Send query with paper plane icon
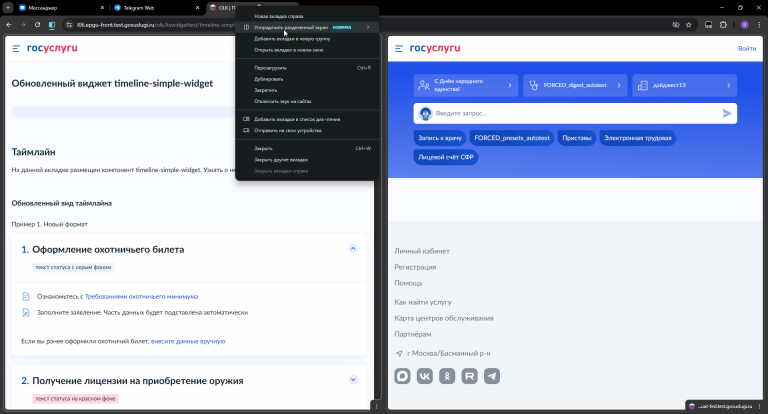The height and width of the screenshot is (414, 768). point(727,114)
